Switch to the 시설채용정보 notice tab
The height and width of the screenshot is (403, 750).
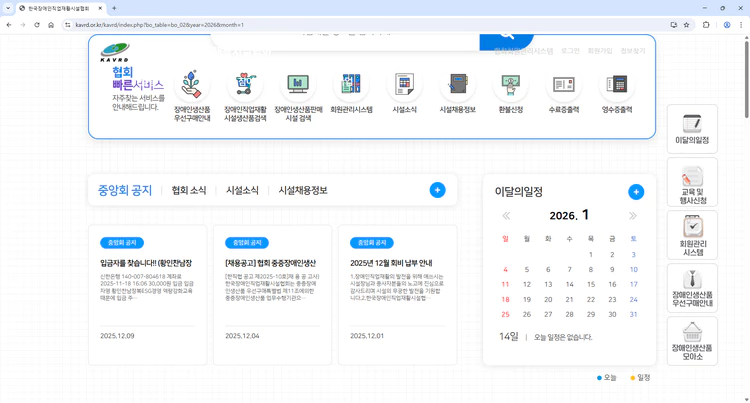(302, 190)
